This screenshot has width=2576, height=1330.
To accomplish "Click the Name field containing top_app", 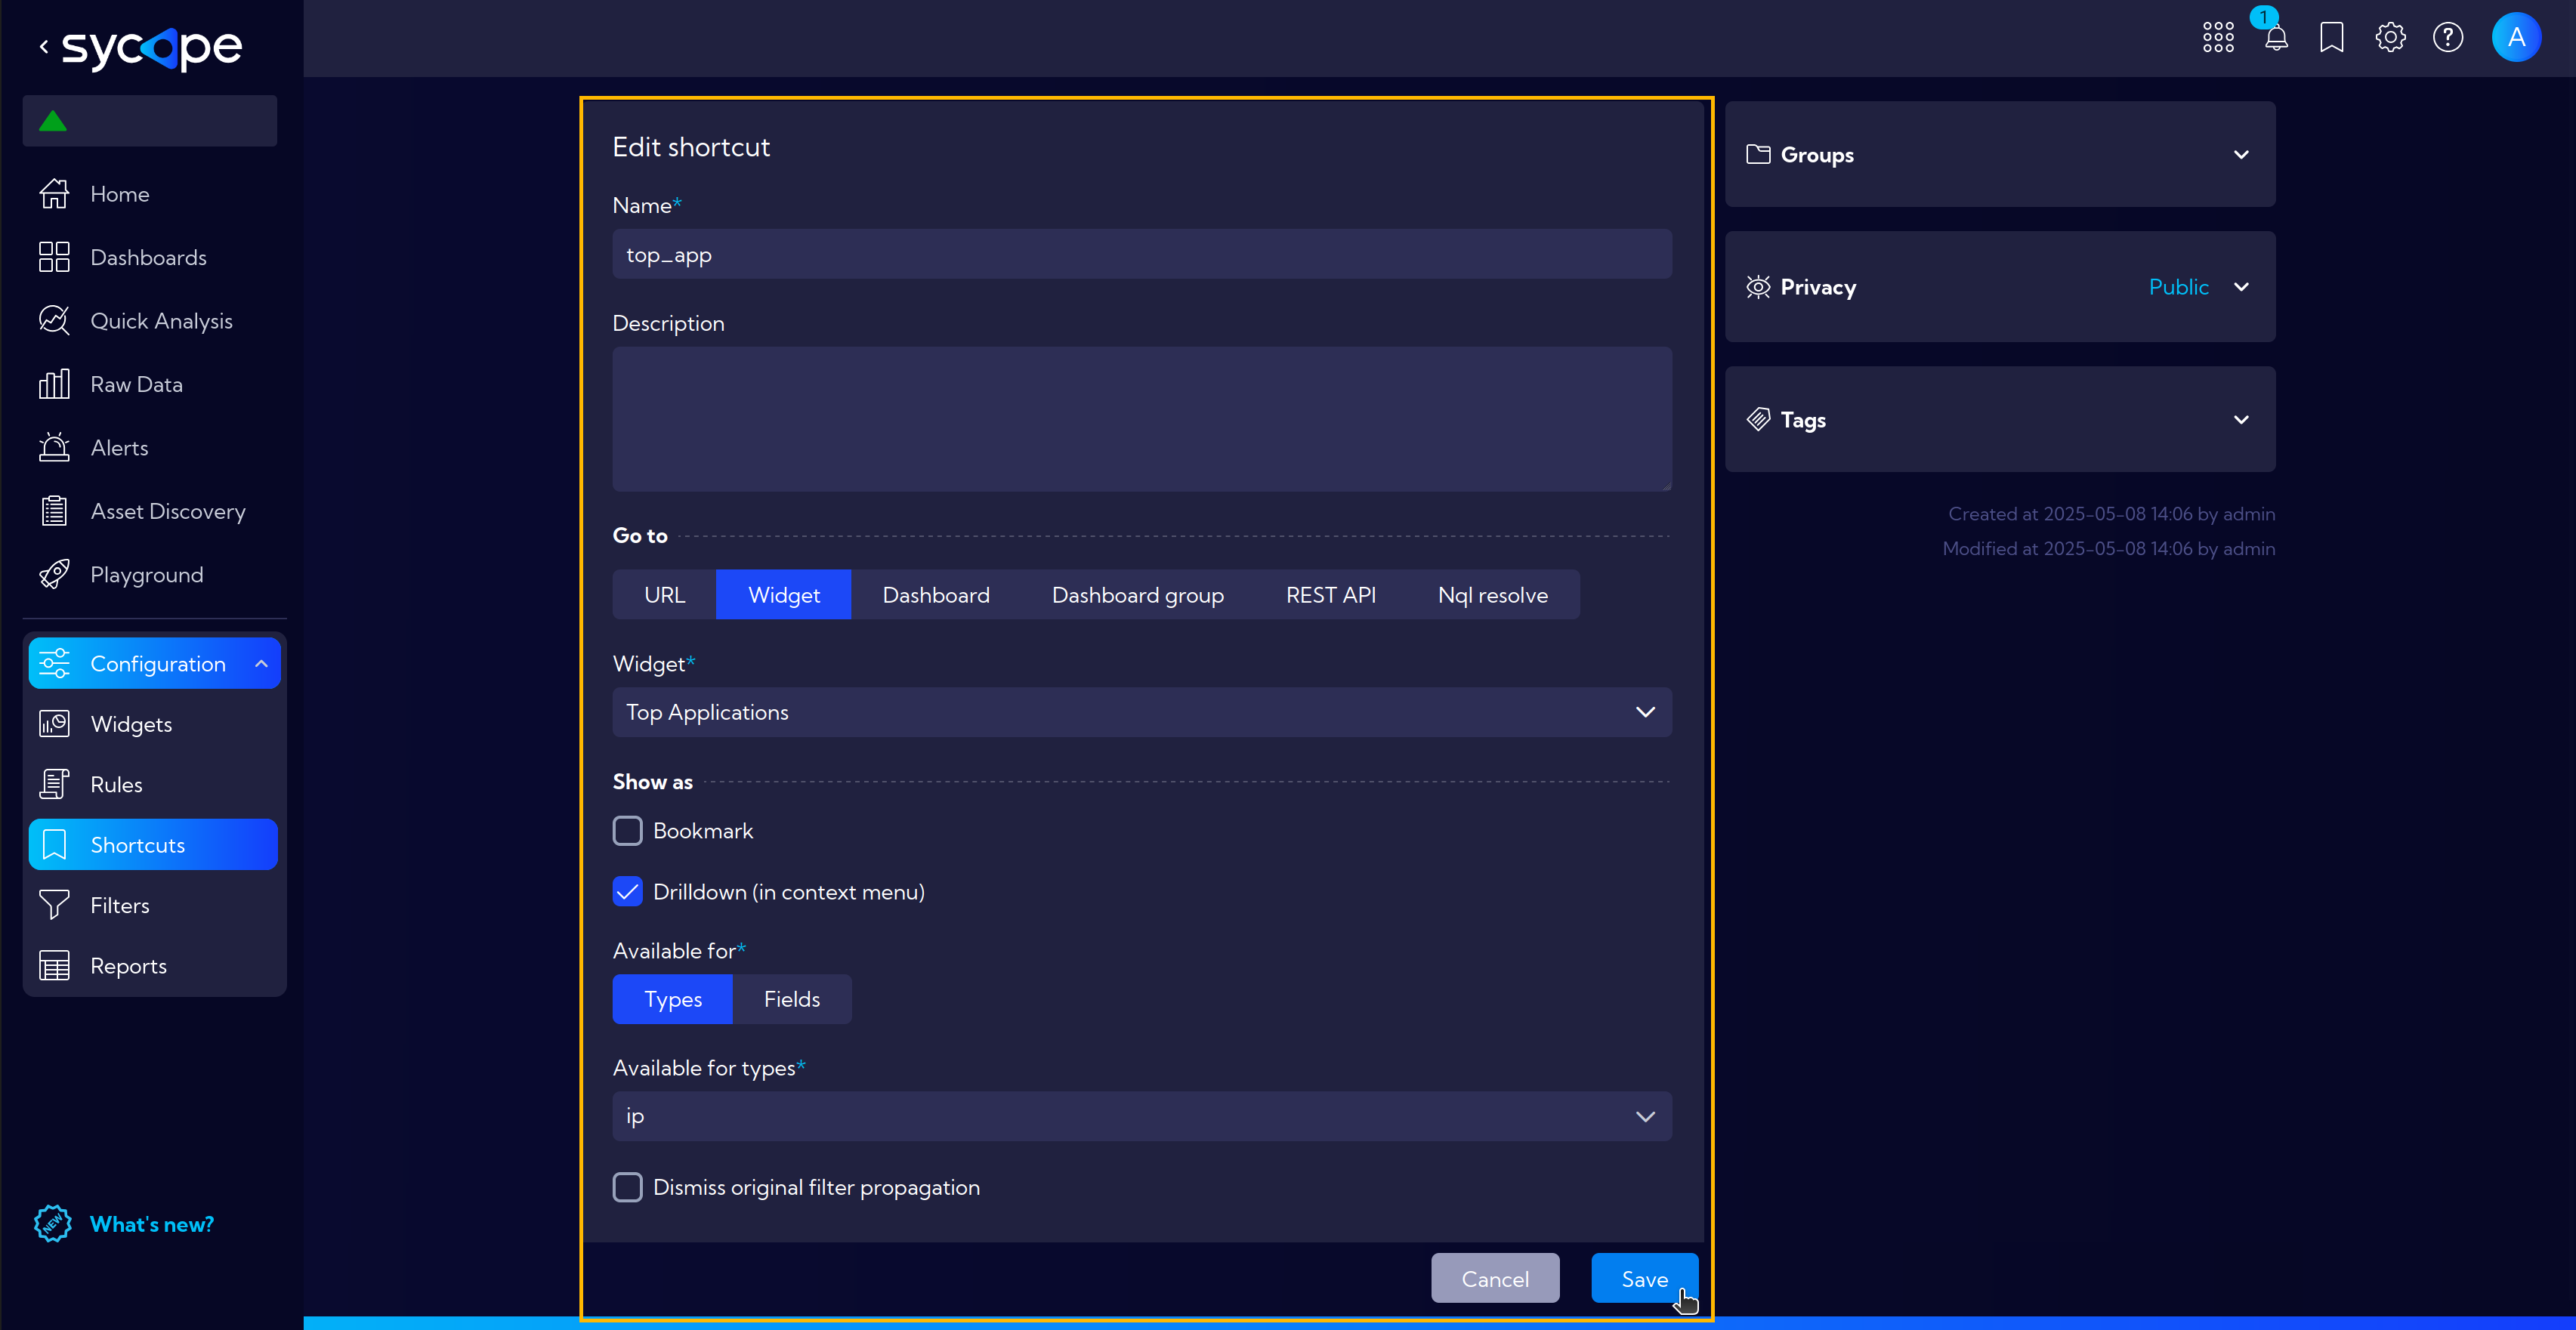I will pos(1142,254).
